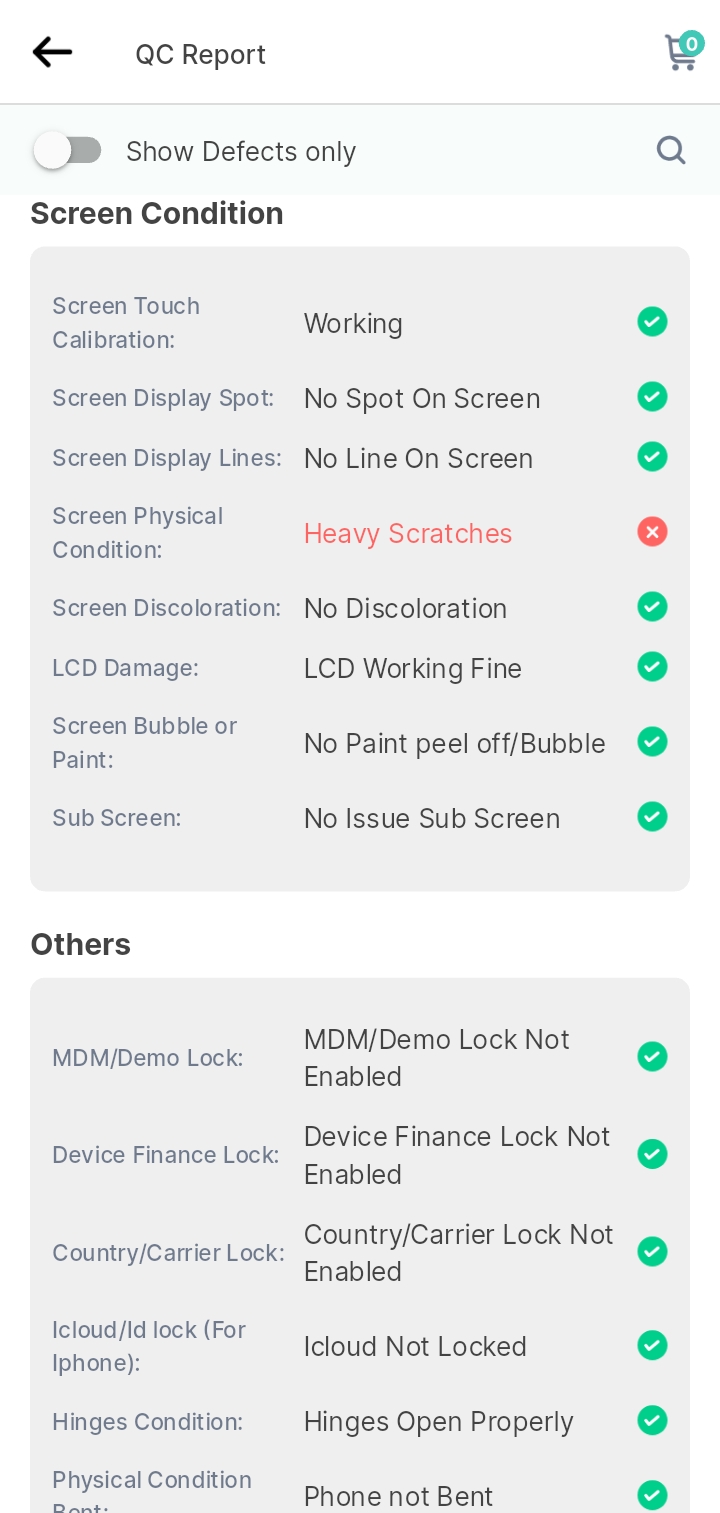Viewport: 720px width, 1513px height.
Task: Go back using the arrow icon
Action: tap(52, 52)
